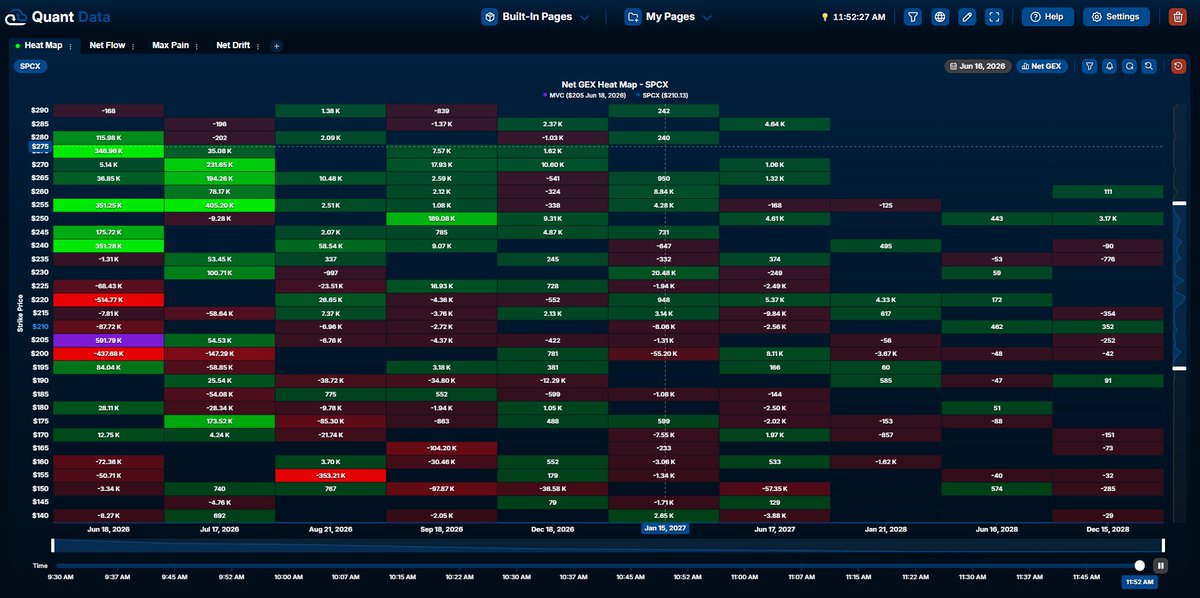Click the pencil edit icon
The height and width of the screenshot is (598, 1200).
pyautogui.click(x=967, y=17)
